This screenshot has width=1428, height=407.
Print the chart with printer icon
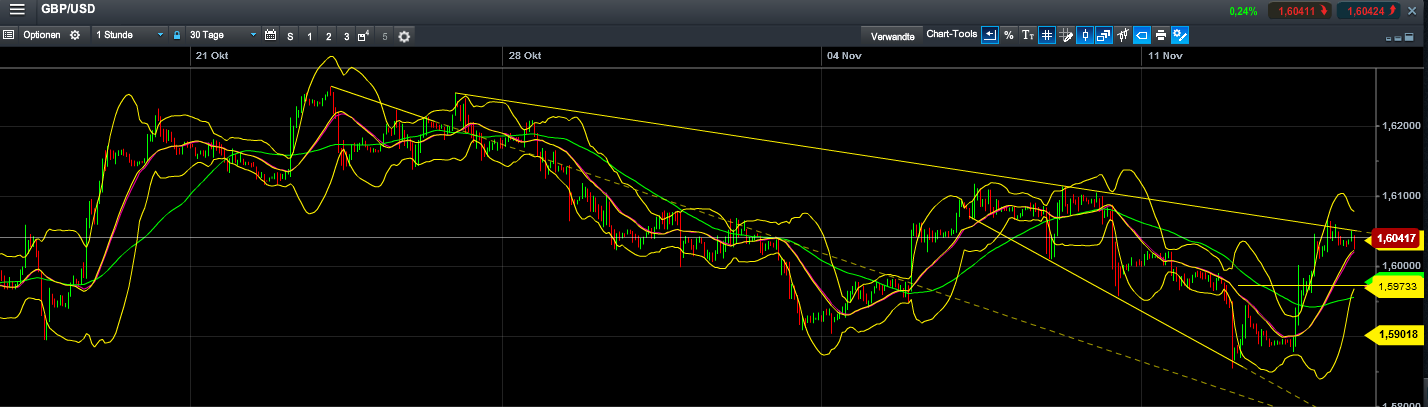click(1161, 35)
